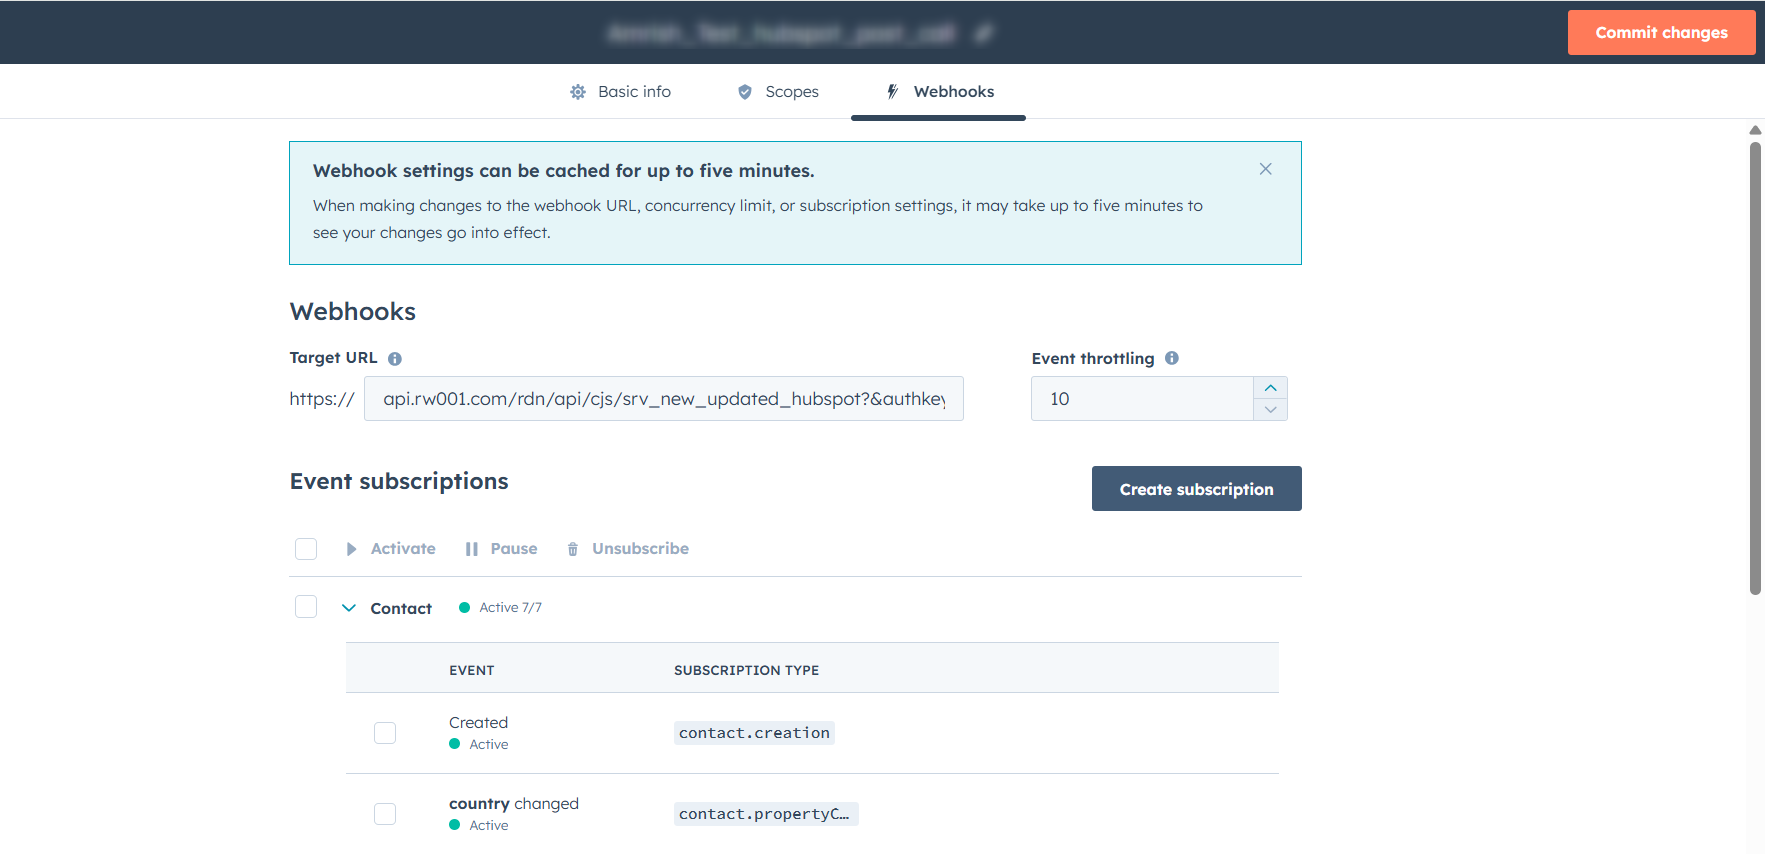The width and height of the screenshot is (1765, 854).
Task: Click the Event throttling info icon
Action: click(1172, 358)
